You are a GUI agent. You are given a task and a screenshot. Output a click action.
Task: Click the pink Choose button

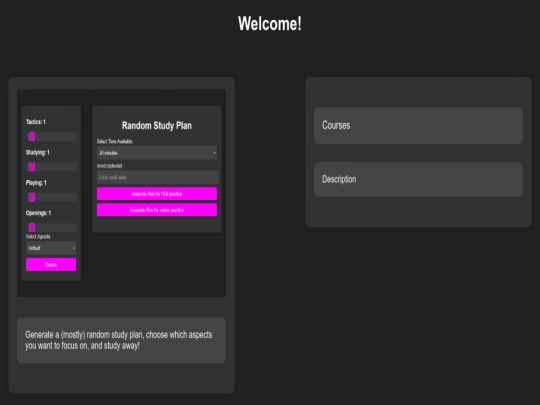[x=51, y=264]
